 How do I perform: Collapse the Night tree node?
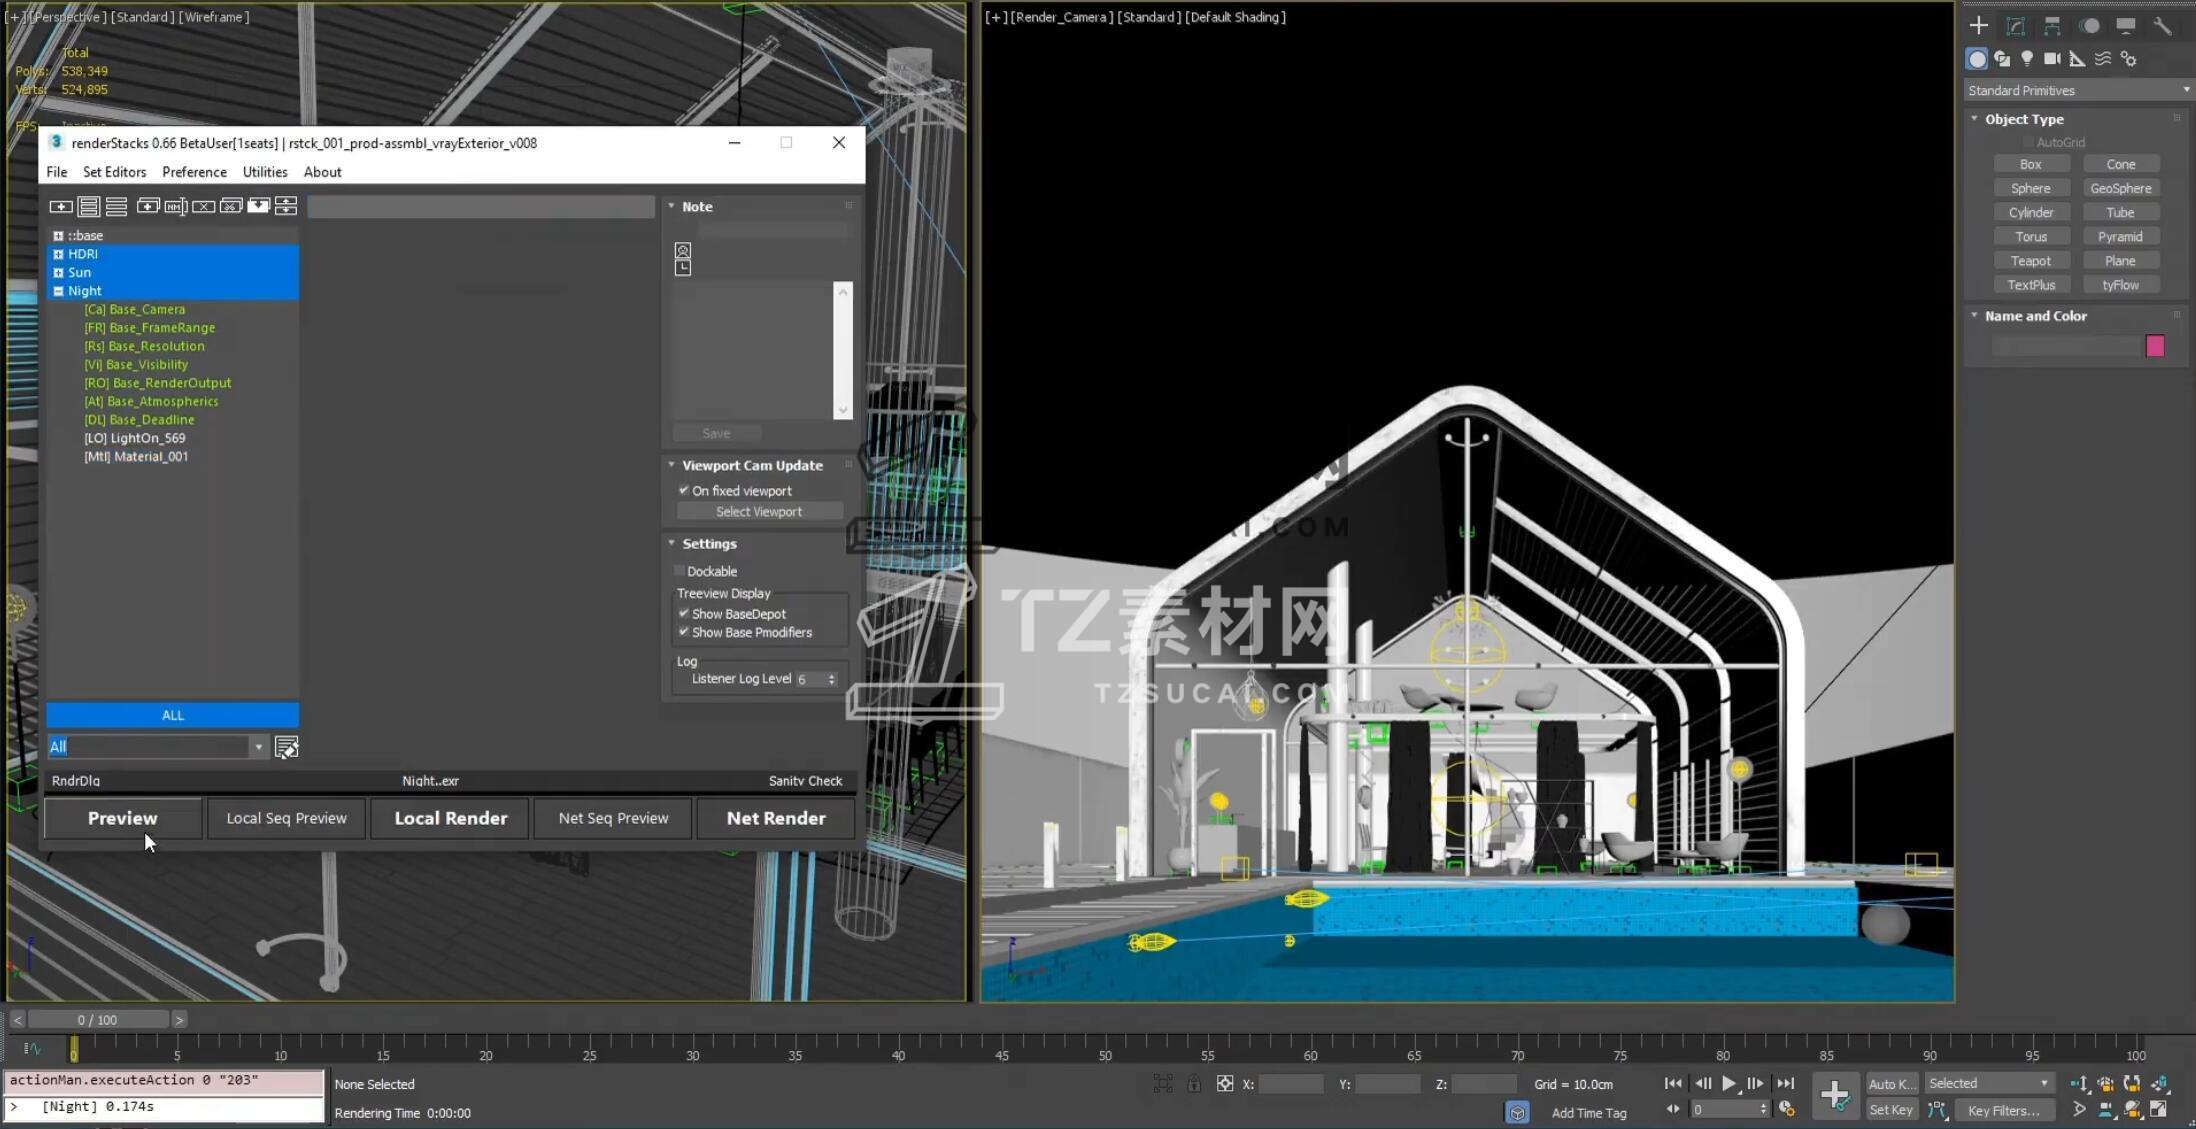[58, 291]
